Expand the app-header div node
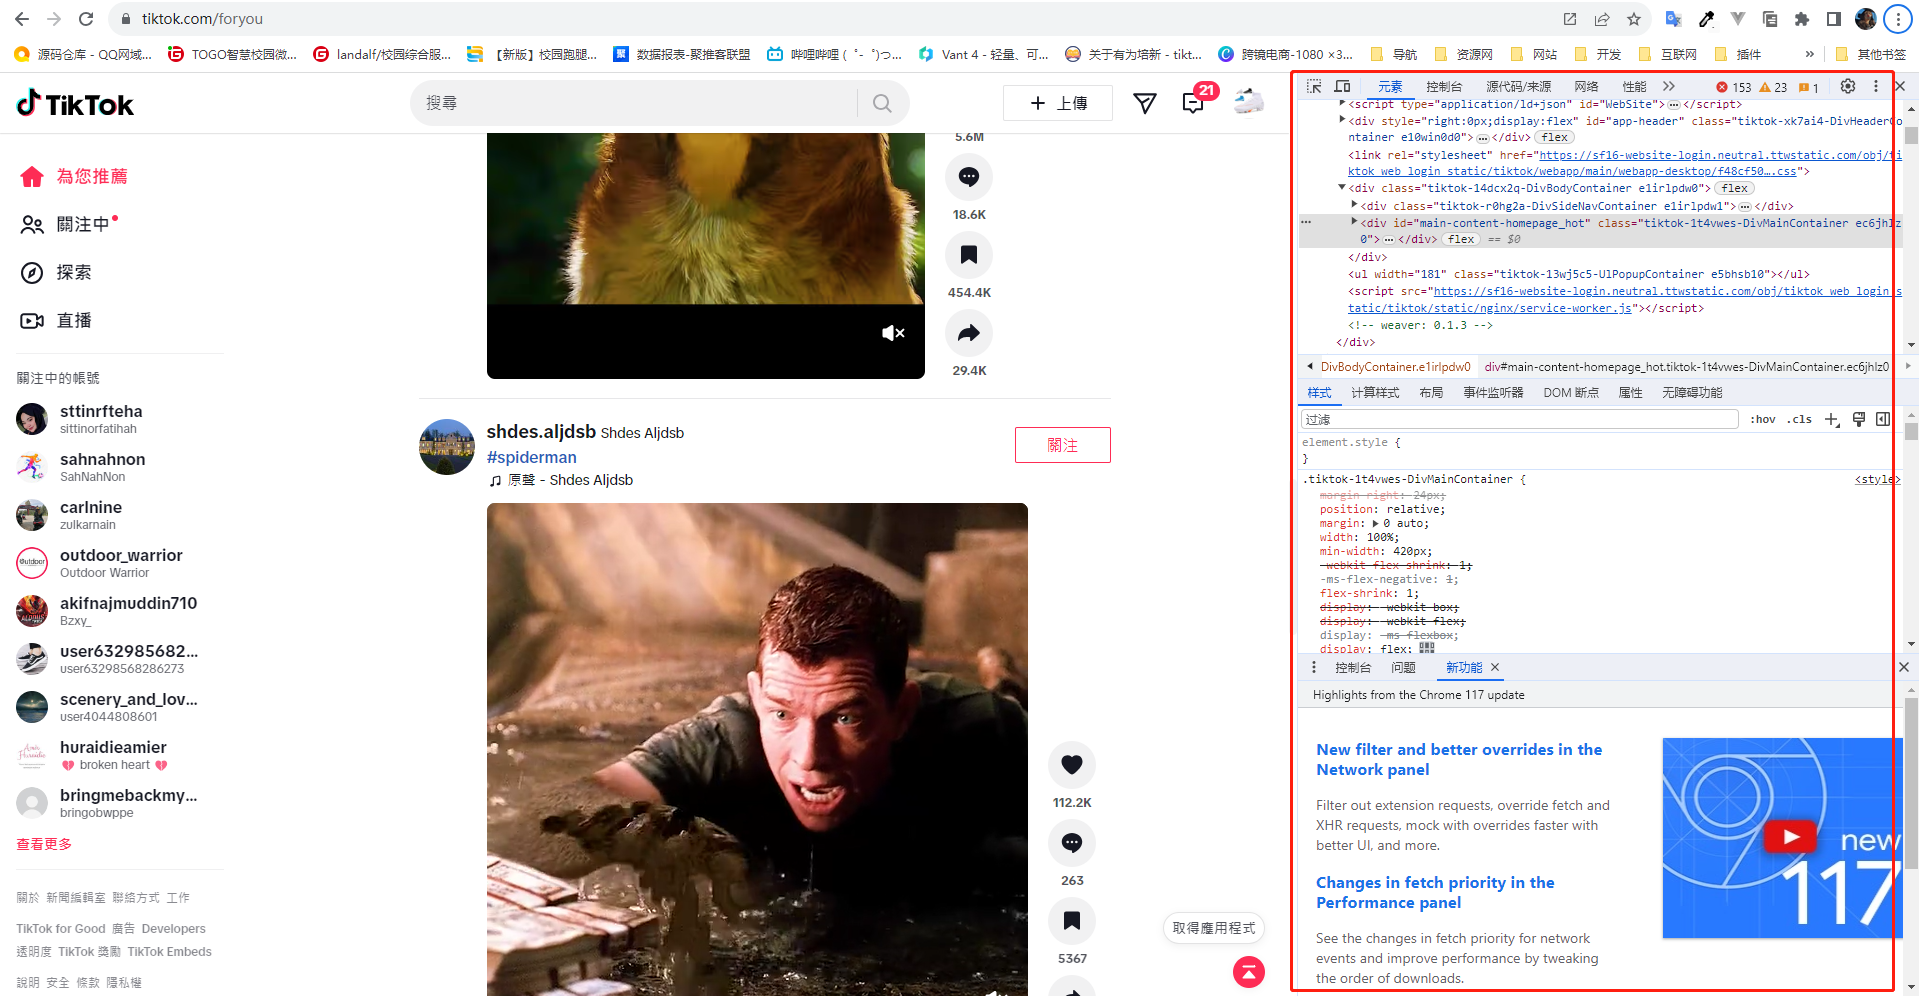The width and height of the screenshot is (1919, 996). tap(1342, 119)
